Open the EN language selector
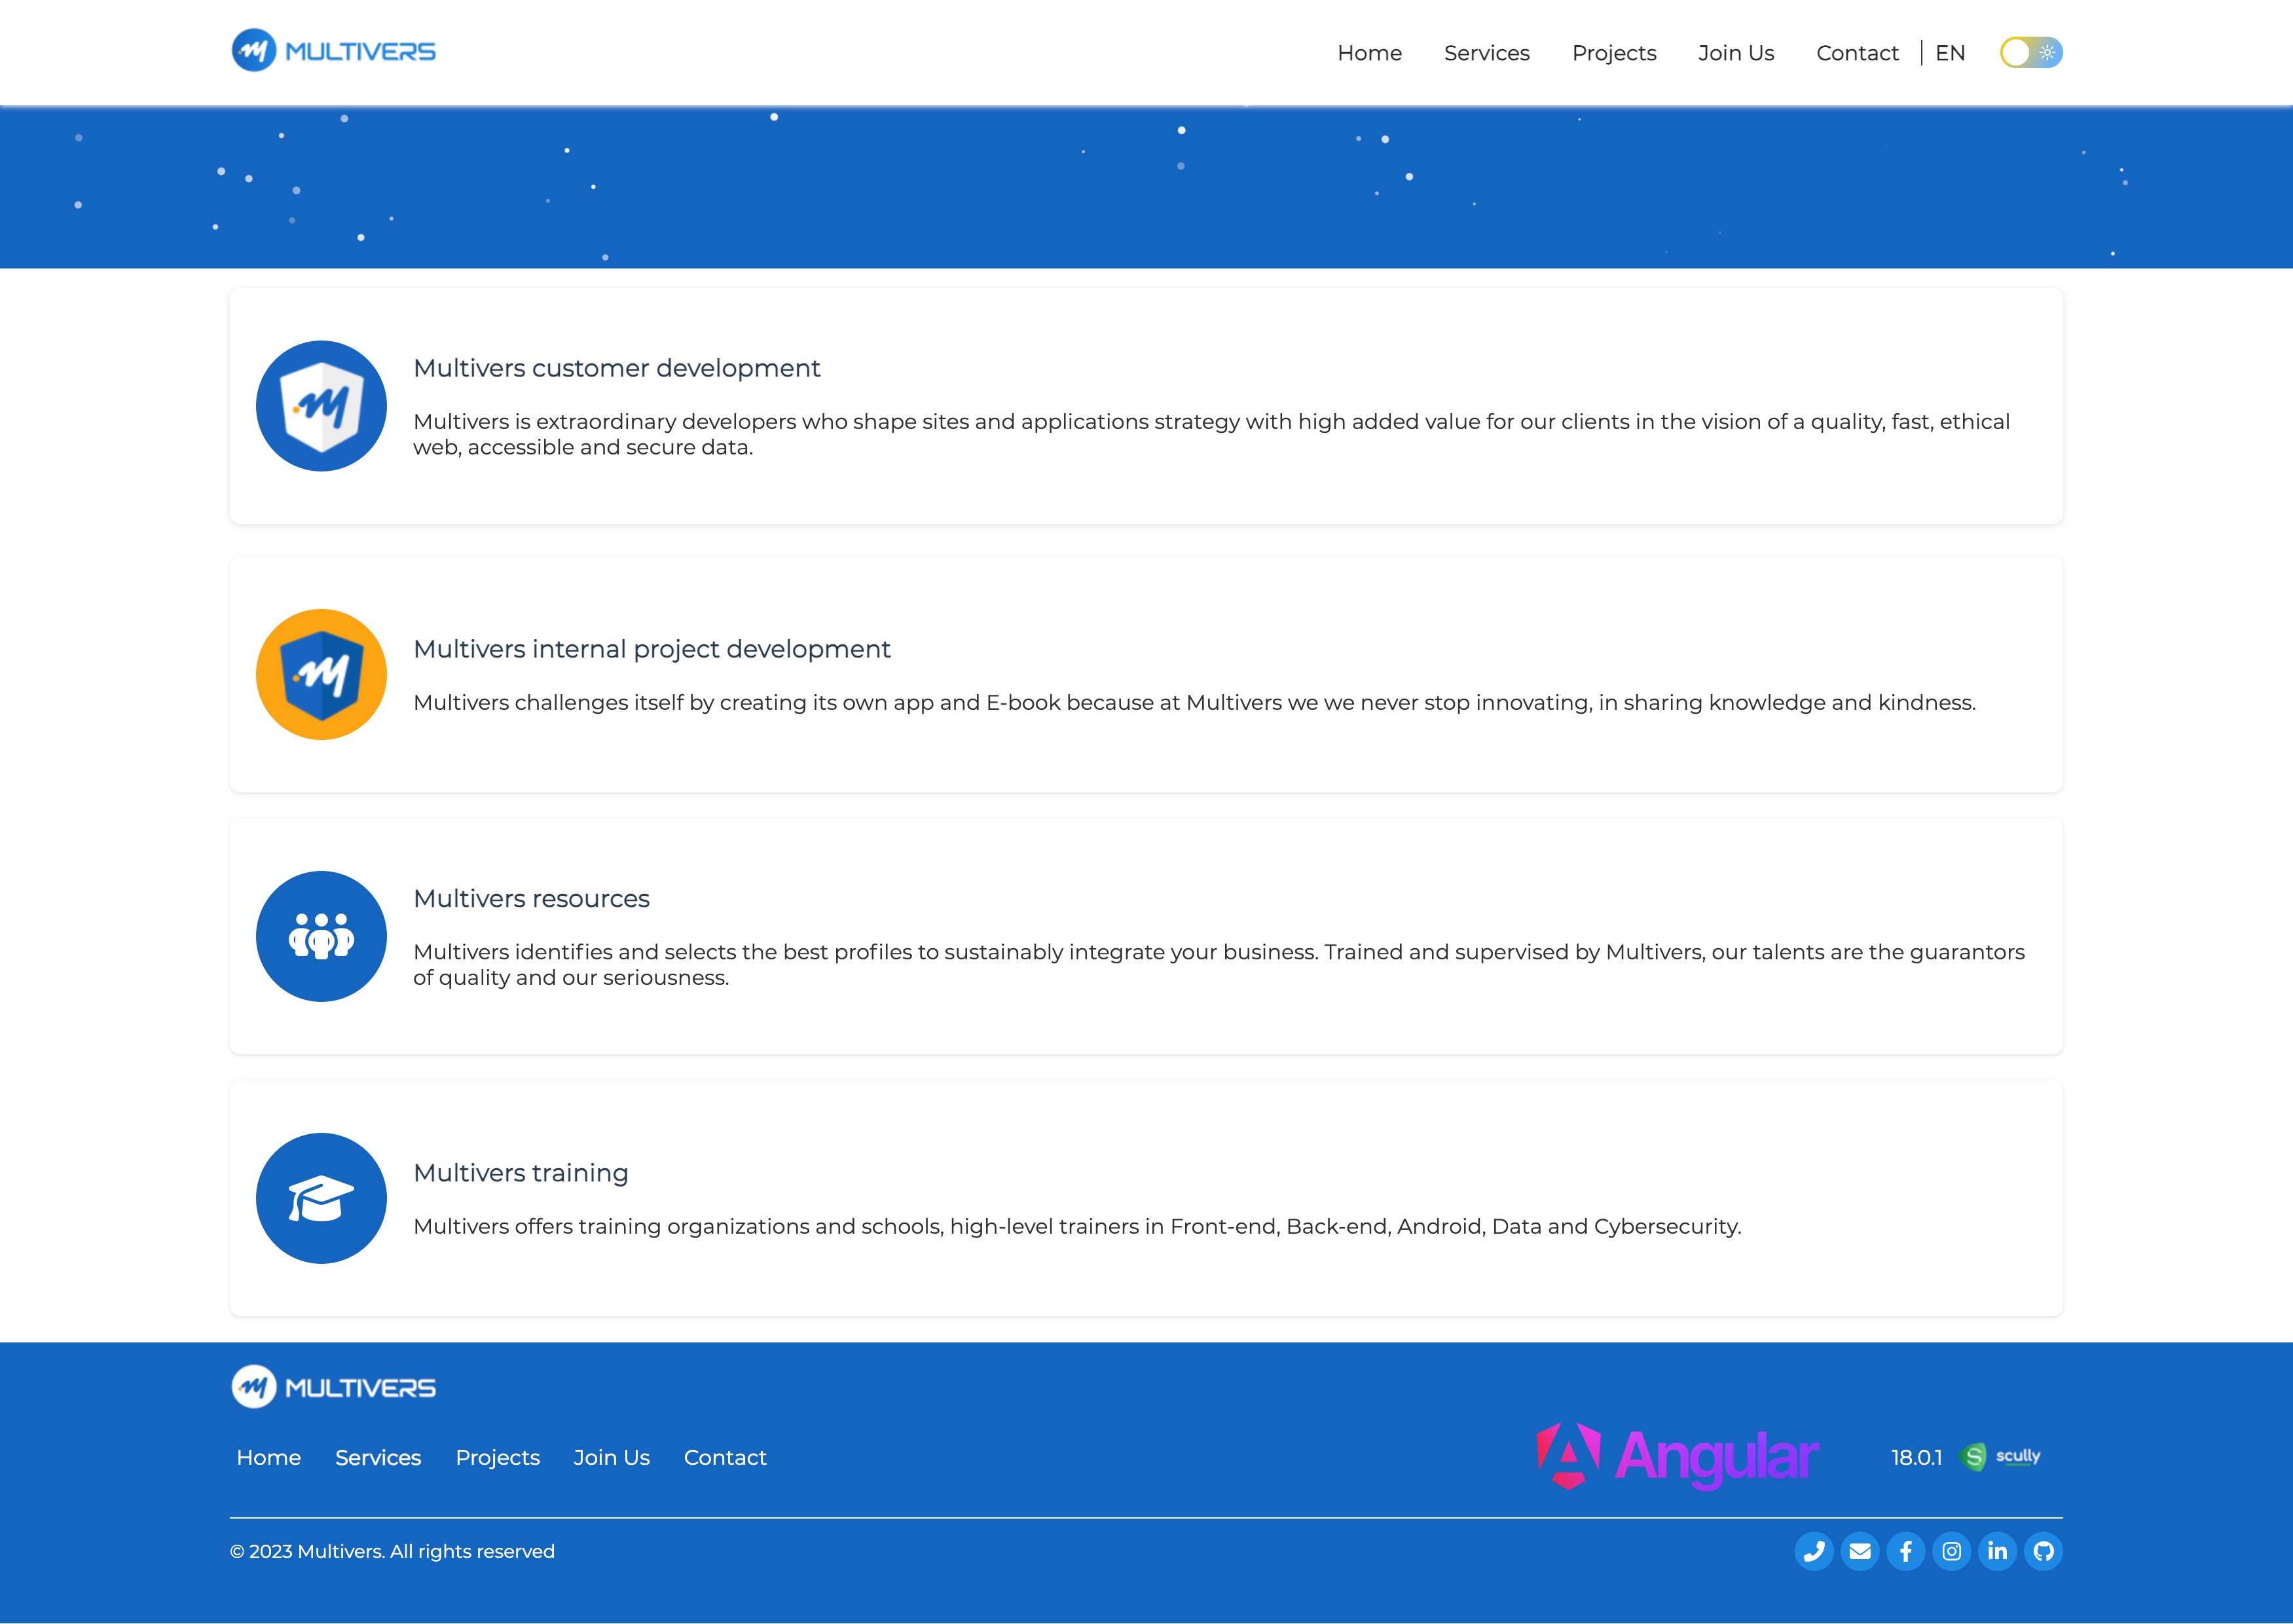The height and width of the screenshot is (1624, 2293). (1950, 53)
